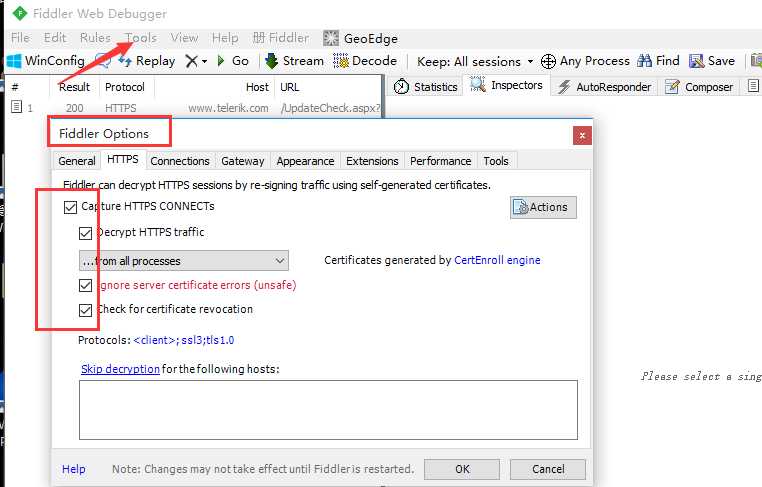Toggle the Decode toolbar button
This screenshot has width=762, height=487.
click(x=365, y=61)
